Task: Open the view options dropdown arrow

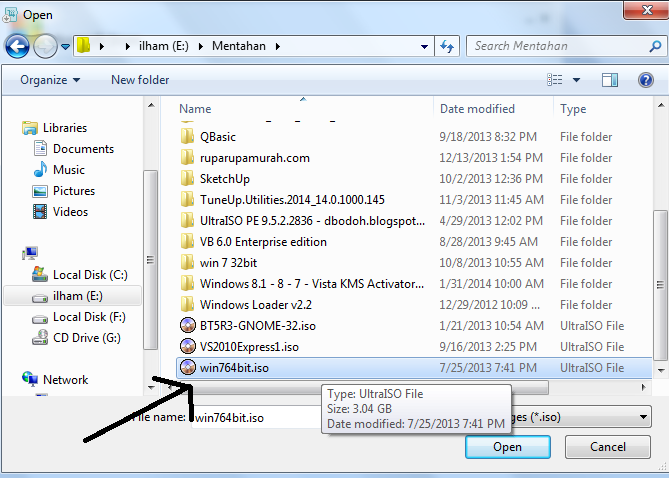Action: point(576,80)
